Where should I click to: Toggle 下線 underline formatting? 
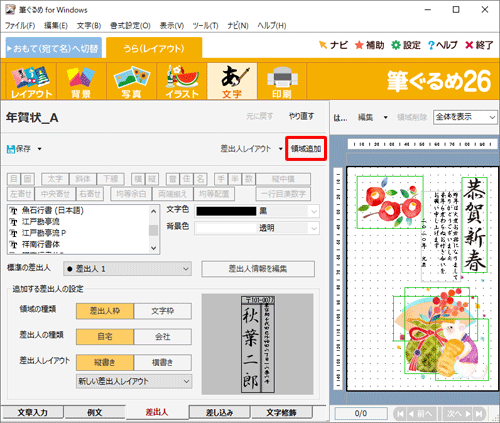pos(110,179)
